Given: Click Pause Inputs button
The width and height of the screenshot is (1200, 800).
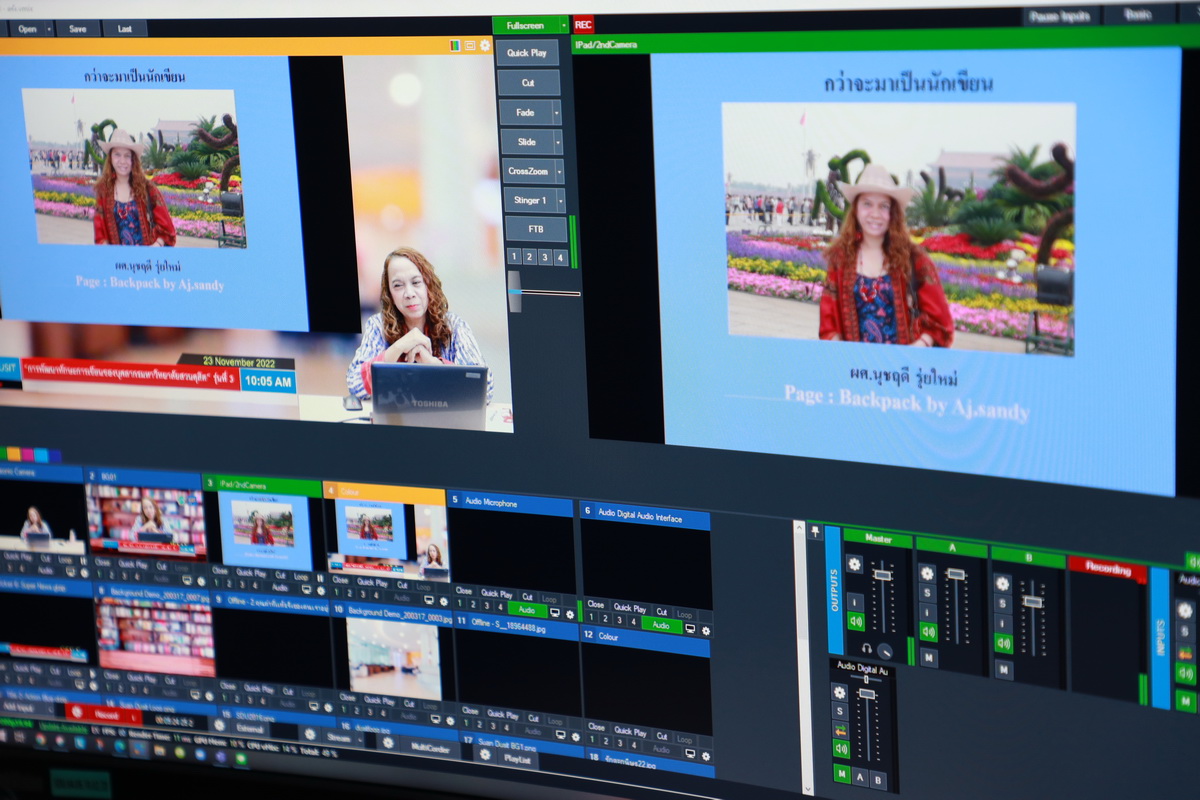Looking at the screenshot, I should point(1060,16).
